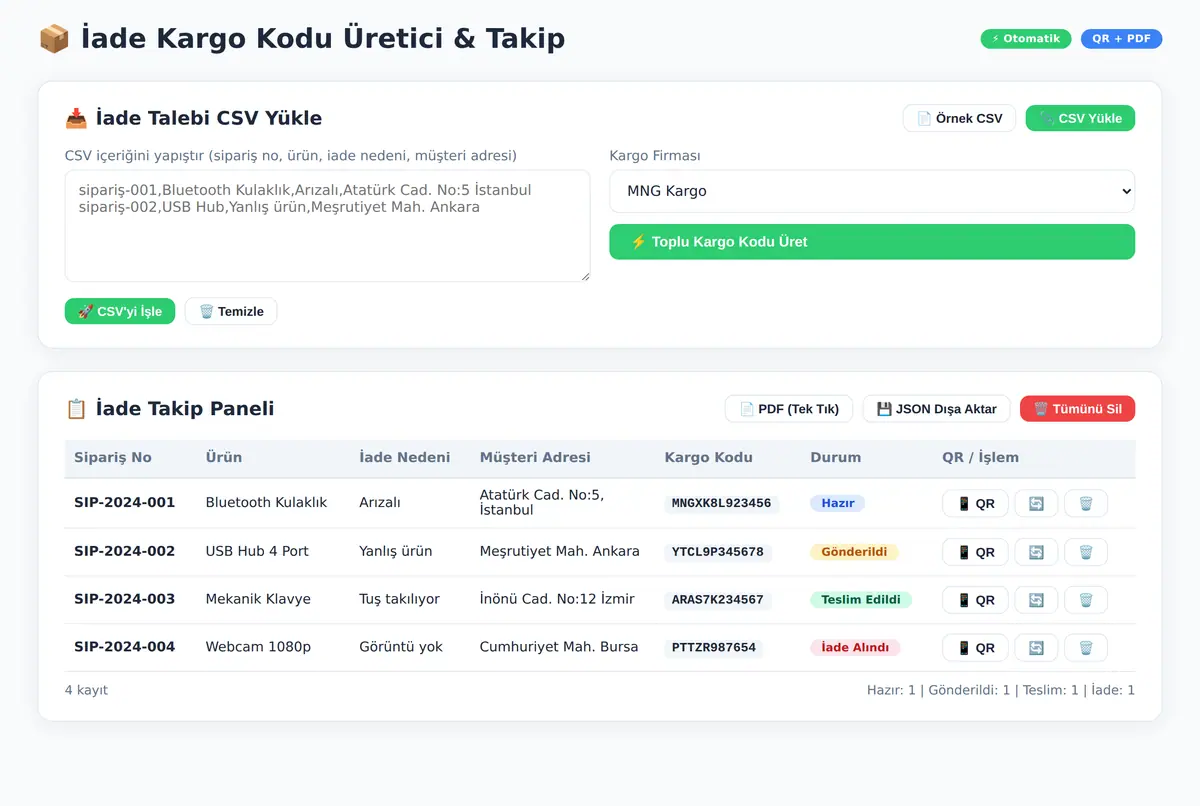Click return reason Görüntü yok

point(401,648)
